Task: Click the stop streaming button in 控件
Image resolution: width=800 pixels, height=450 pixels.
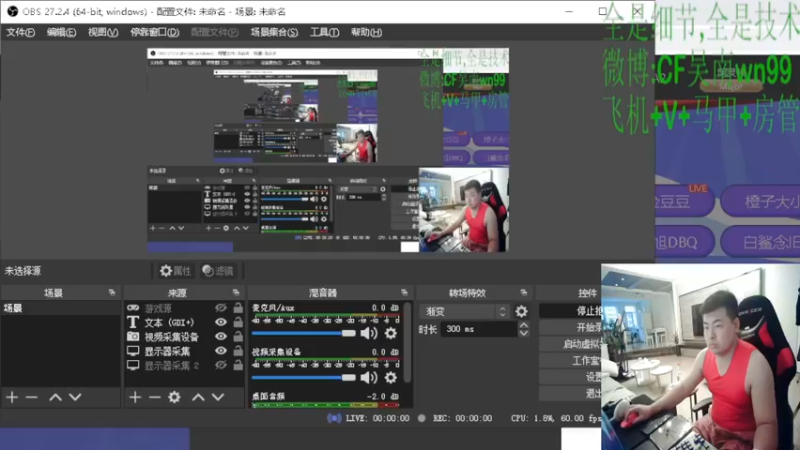Action: coord(570,310)
